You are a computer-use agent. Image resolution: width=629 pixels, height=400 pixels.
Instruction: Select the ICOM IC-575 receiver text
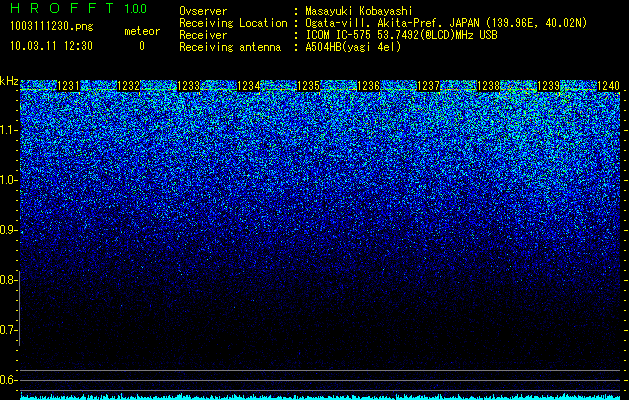pyautogui.click(x=402, y=35)
